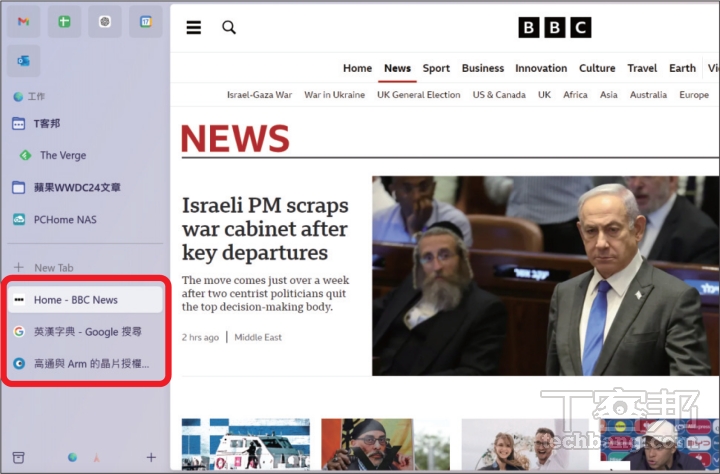
Task: Click the BBC logo
Action: [555, 28]
